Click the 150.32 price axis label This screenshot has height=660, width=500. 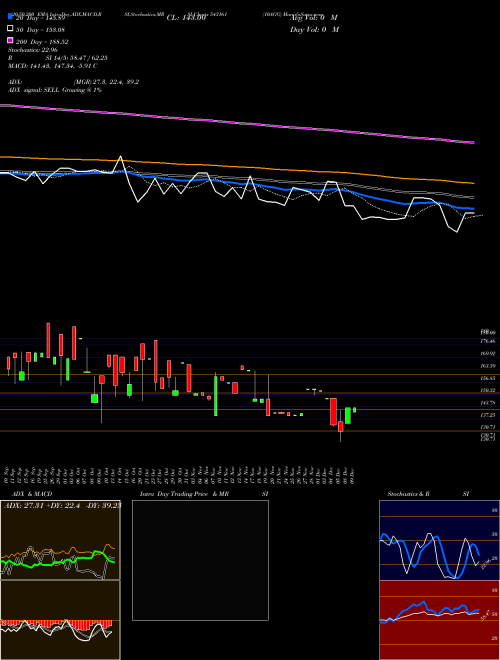[487, 391]
